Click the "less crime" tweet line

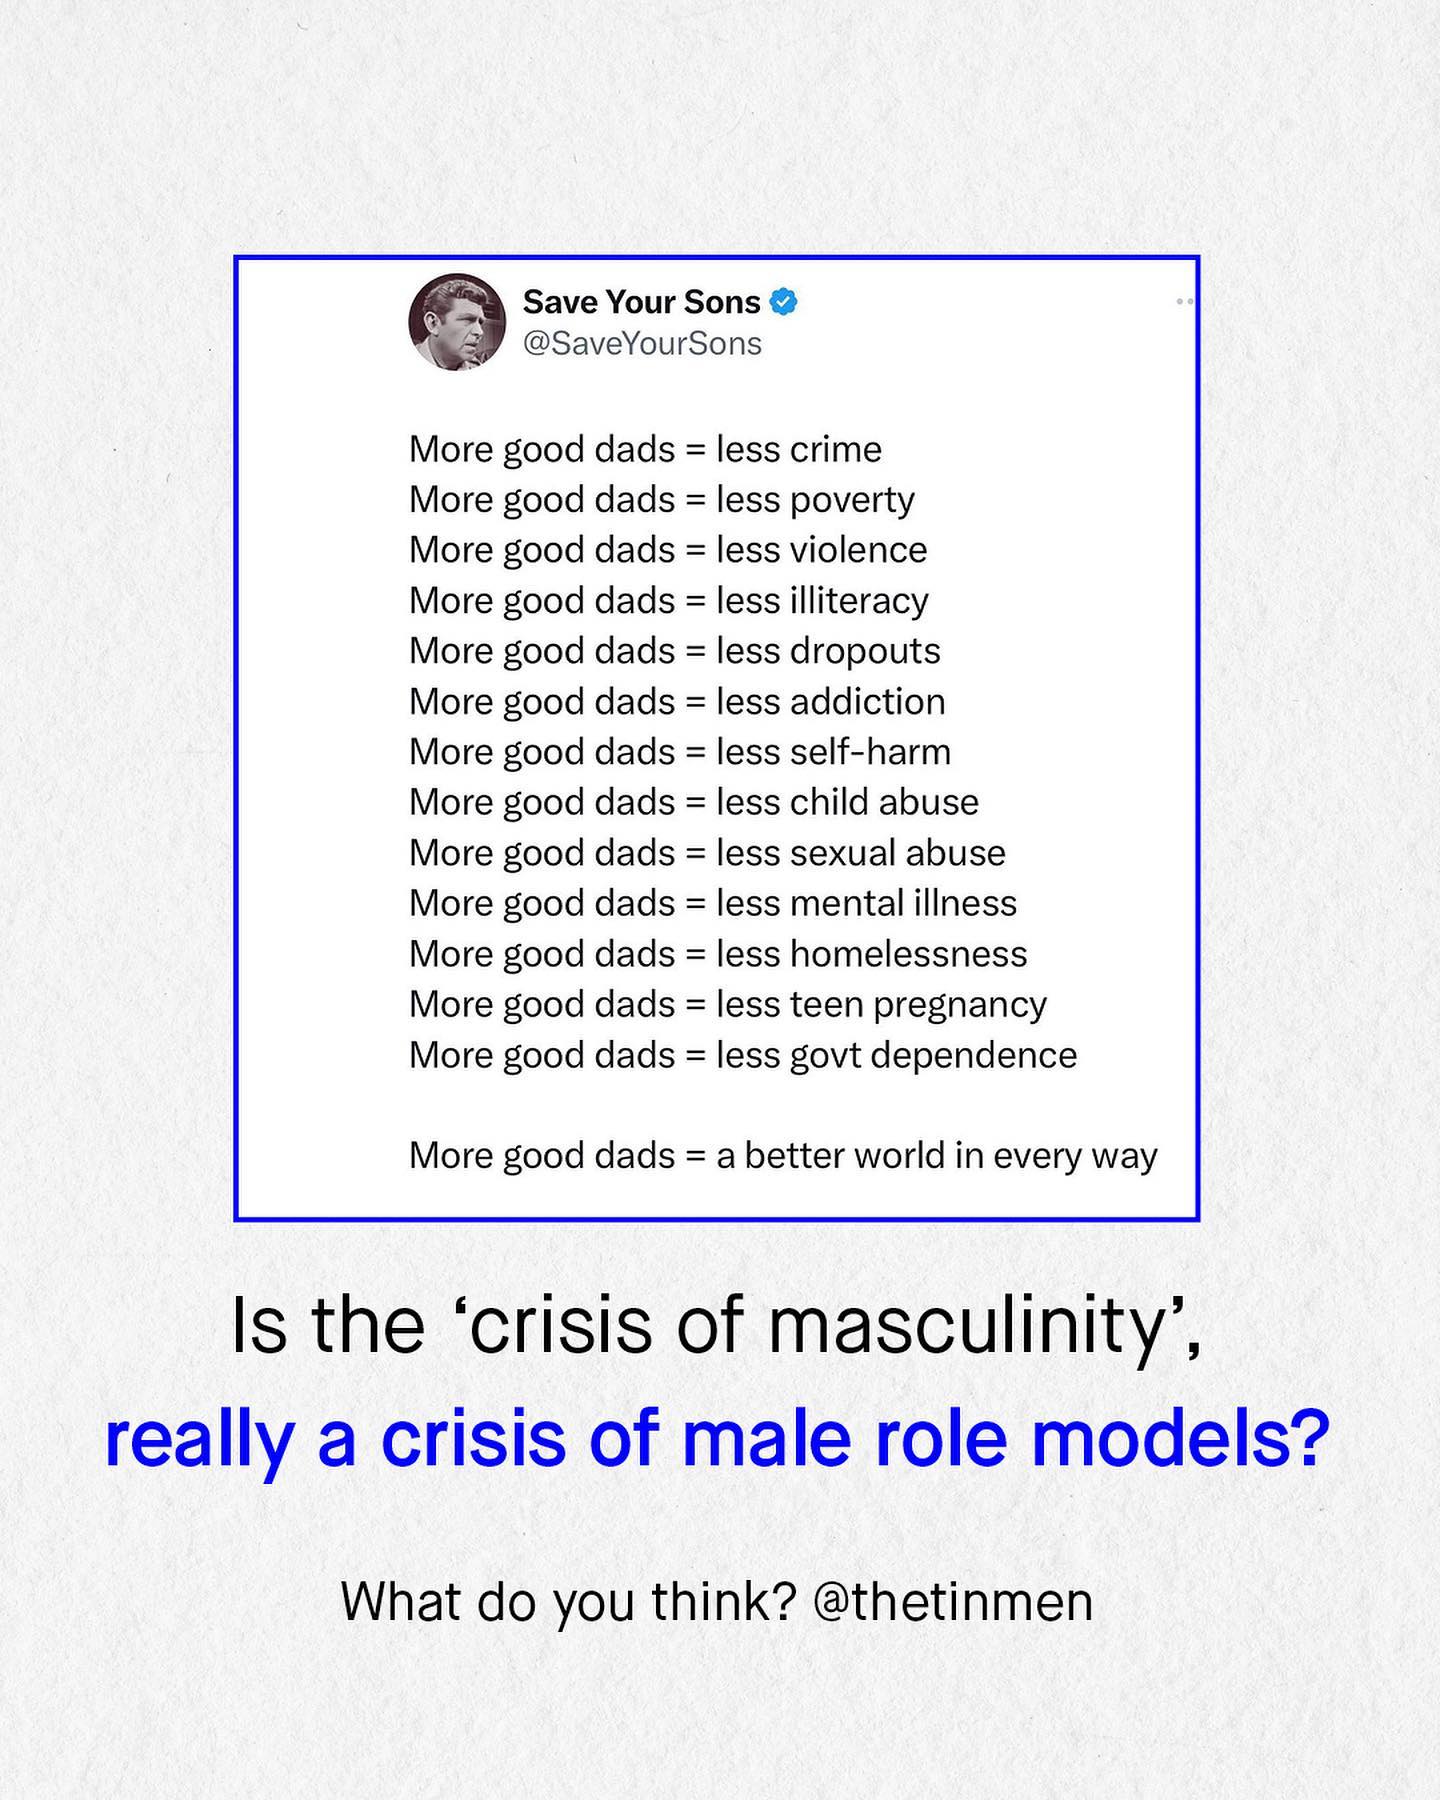(645, 450)
